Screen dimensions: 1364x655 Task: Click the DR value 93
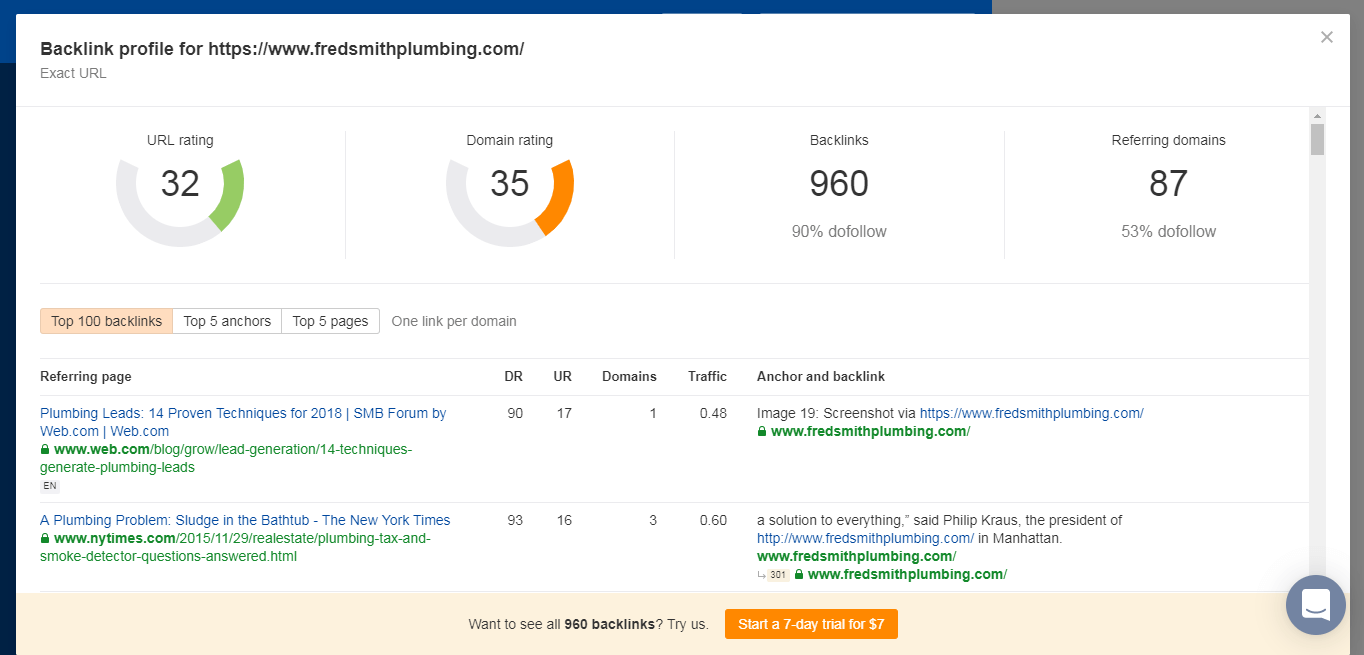coord(514,520)
